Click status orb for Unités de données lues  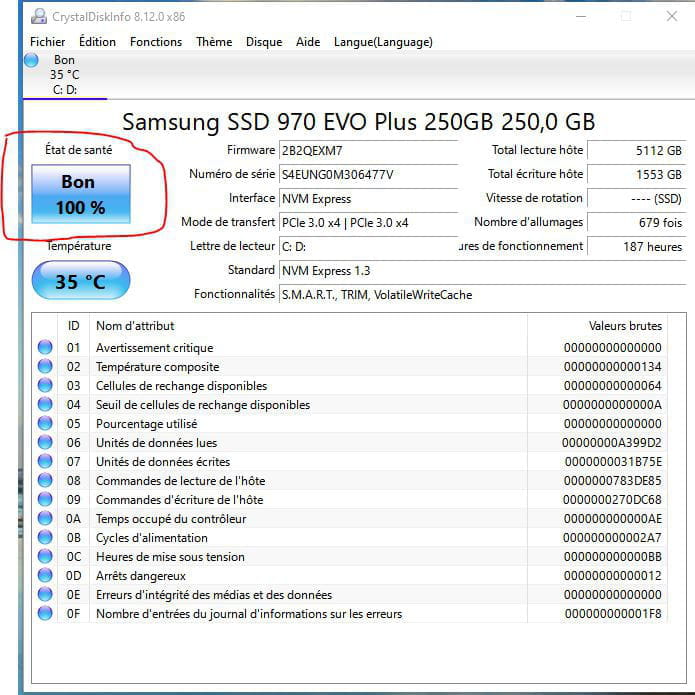(x=45, y=442)
